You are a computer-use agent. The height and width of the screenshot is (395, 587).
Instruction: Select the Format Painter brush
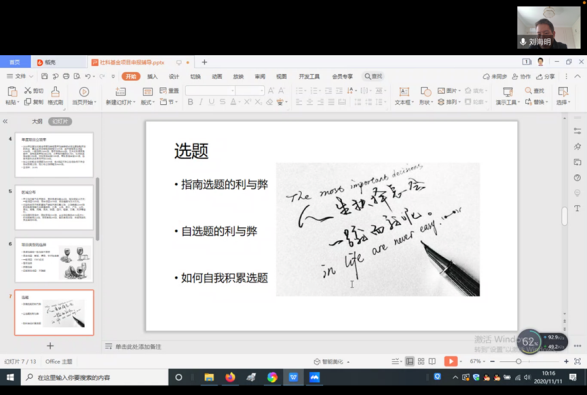(x=55, y=91)
